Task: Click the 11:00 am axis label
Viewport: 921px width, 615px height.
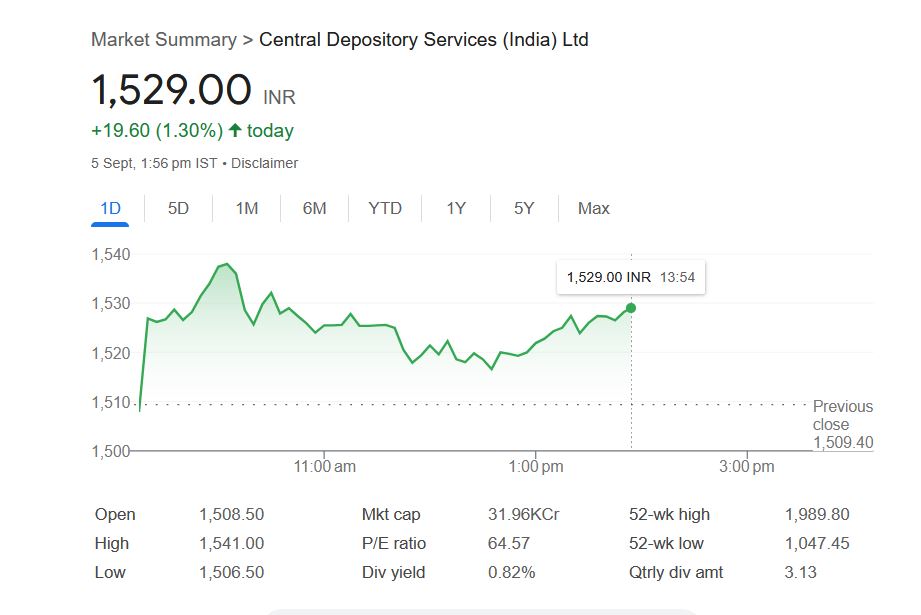Action: [x=326, y=466]
